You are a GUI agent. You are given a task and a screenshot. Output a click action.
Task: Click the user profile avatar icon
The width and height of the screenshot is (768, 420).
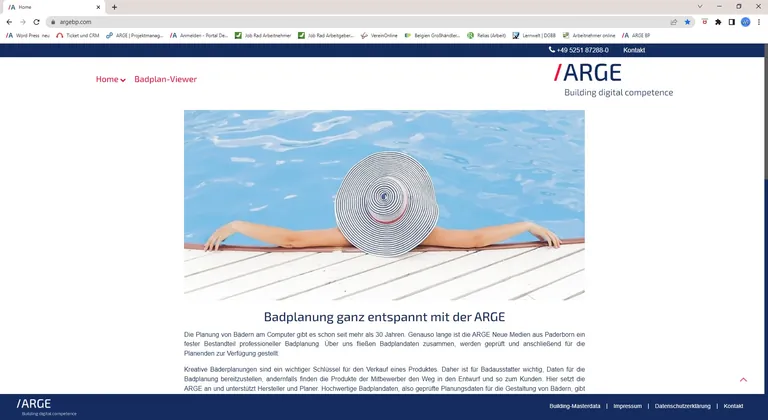click(x=745, y=21)
